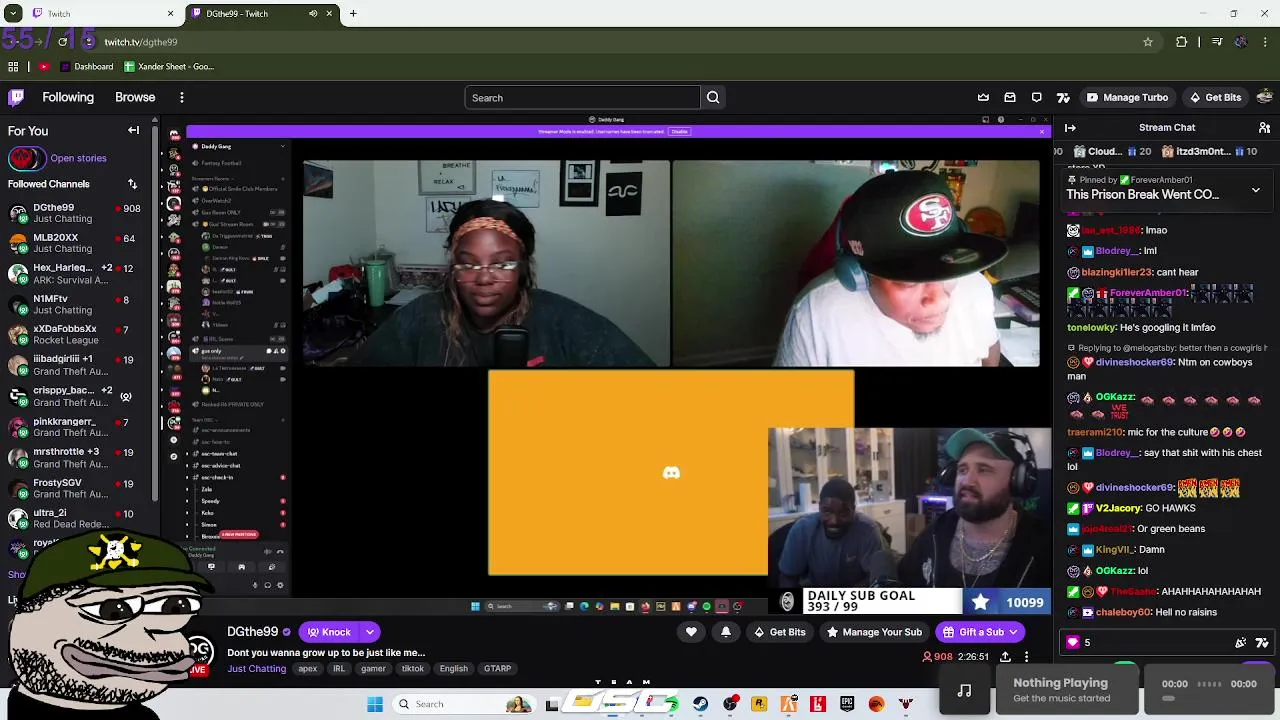The image size is (1280, 720).
Task: Go to the Following page
Action: (68, 98)
